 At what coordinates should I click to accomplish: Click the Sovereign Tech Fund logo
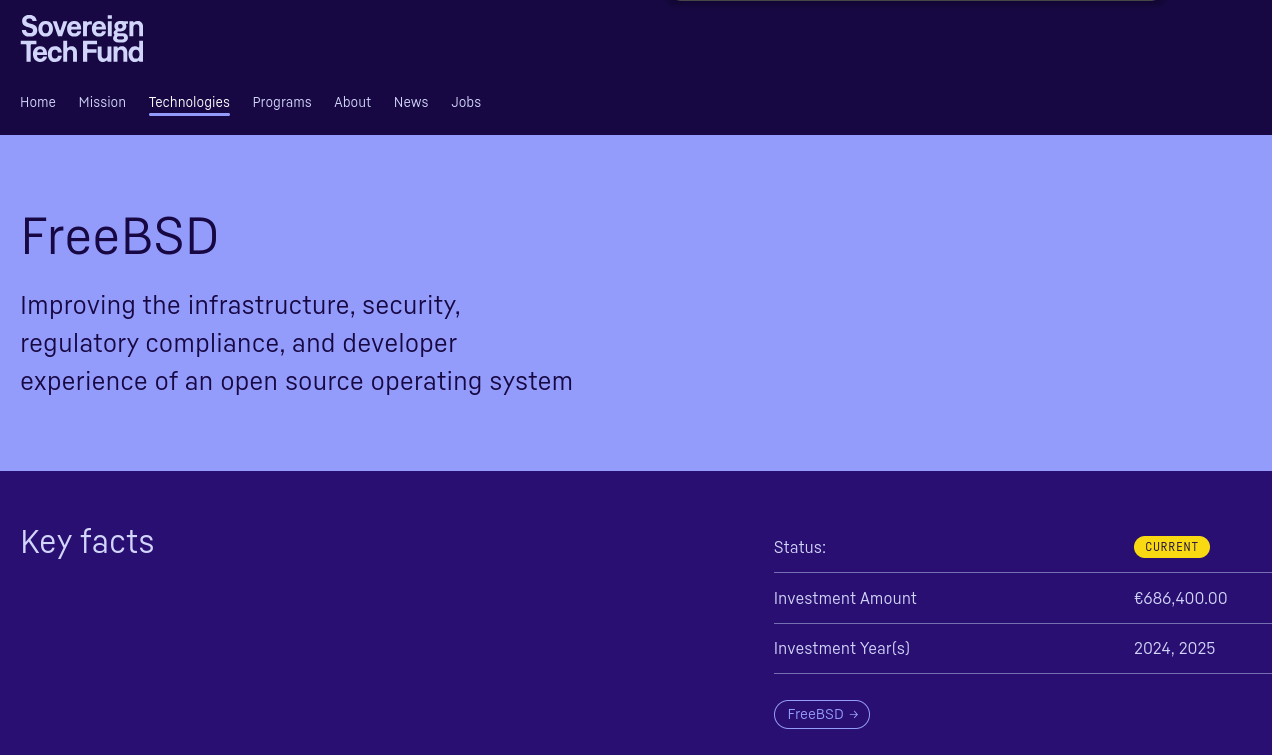pos(81,38)
